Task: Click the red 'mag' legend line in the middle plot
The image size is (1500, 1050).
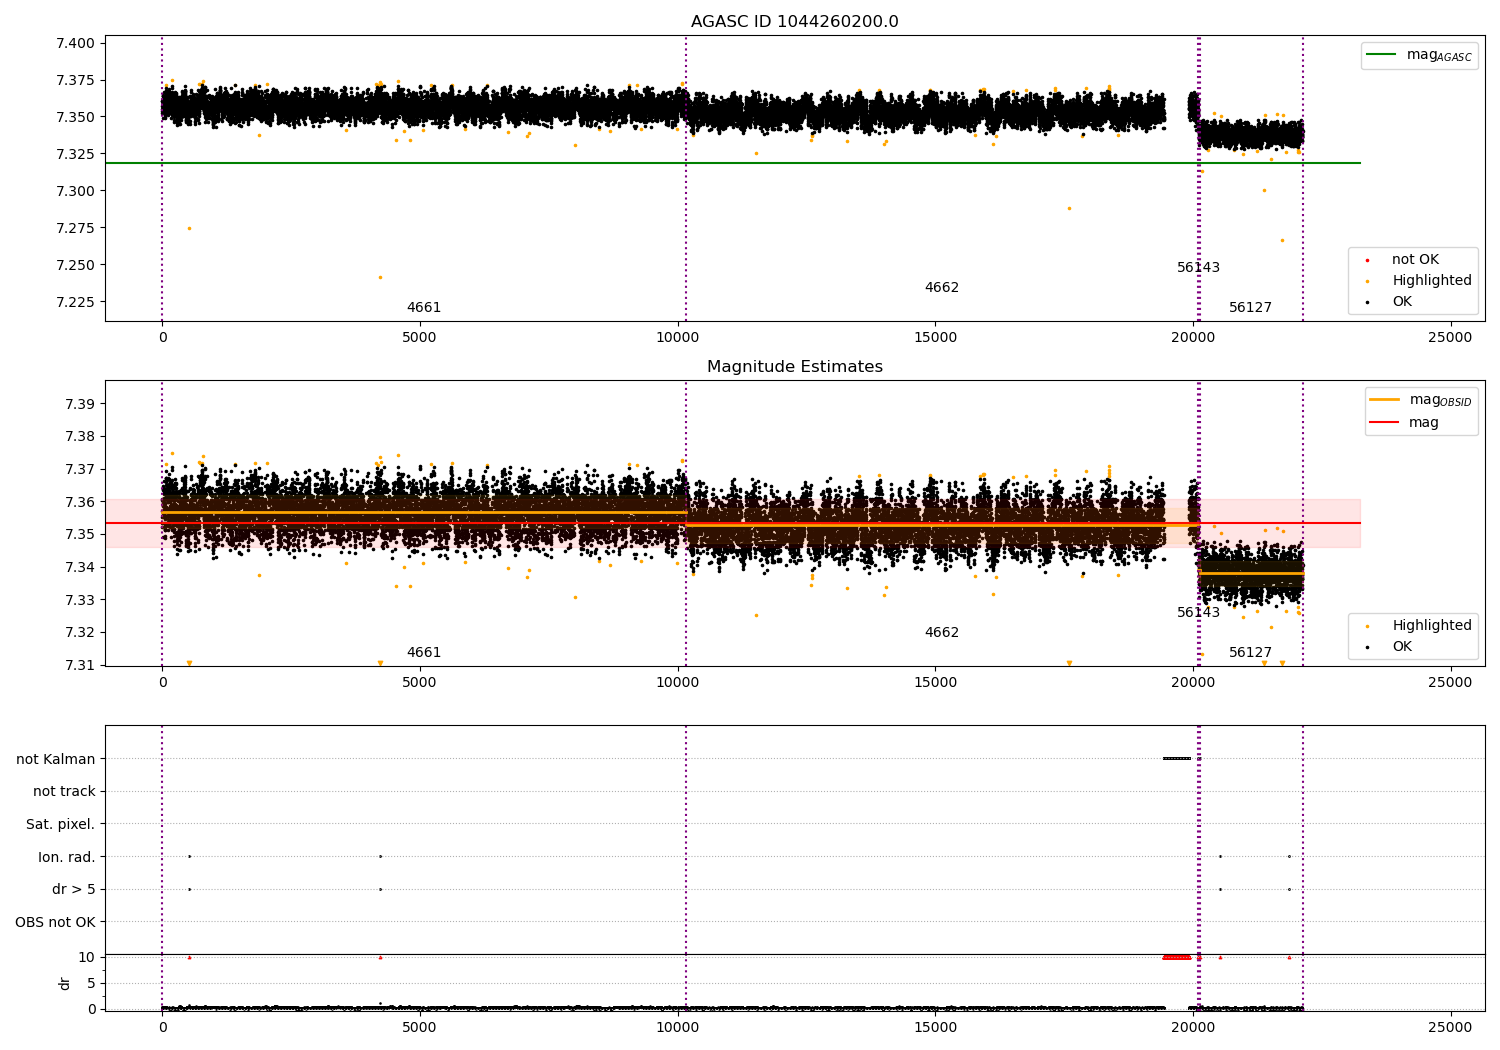Action: [x=1385, y=423]
